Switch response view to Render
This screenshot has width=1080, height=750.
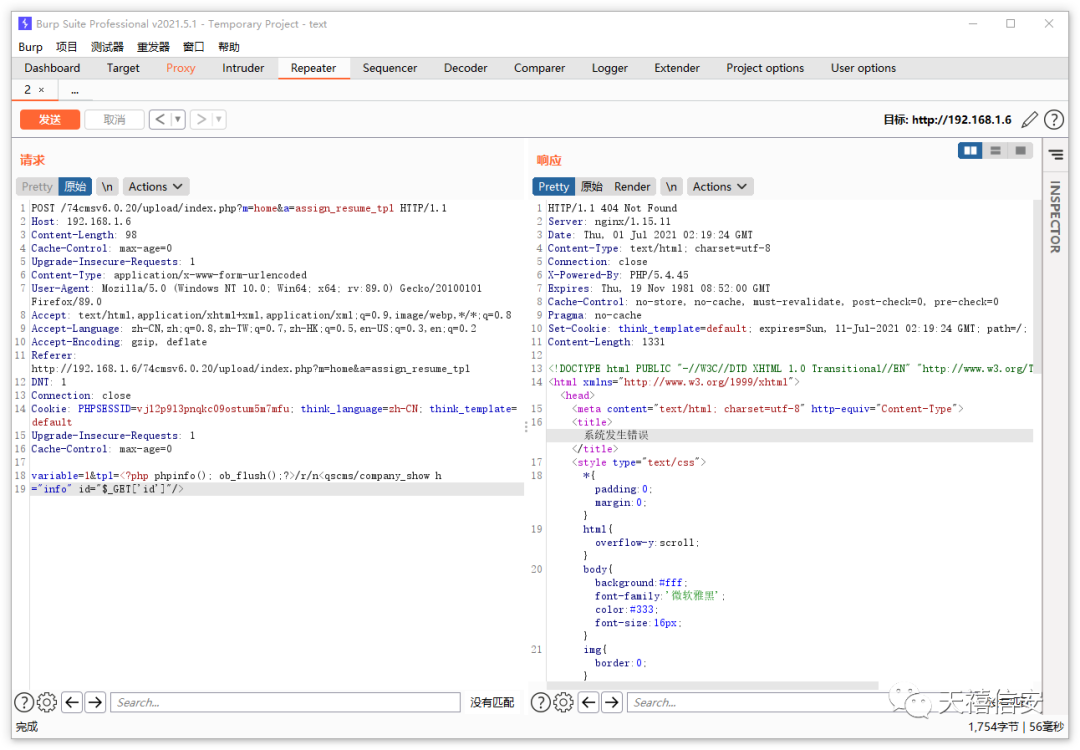(x=632, y=187)
